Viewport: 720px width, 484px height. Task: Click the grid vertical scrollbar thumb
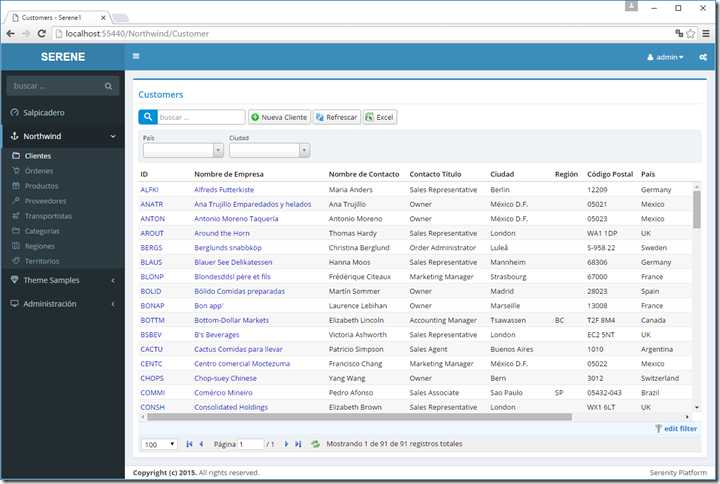[697, 209]
